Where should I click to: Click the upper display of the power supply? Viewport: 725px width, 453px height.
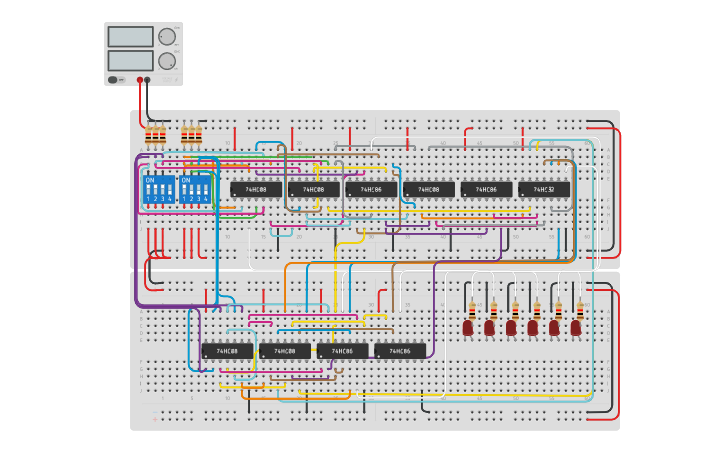click(129, 37)
